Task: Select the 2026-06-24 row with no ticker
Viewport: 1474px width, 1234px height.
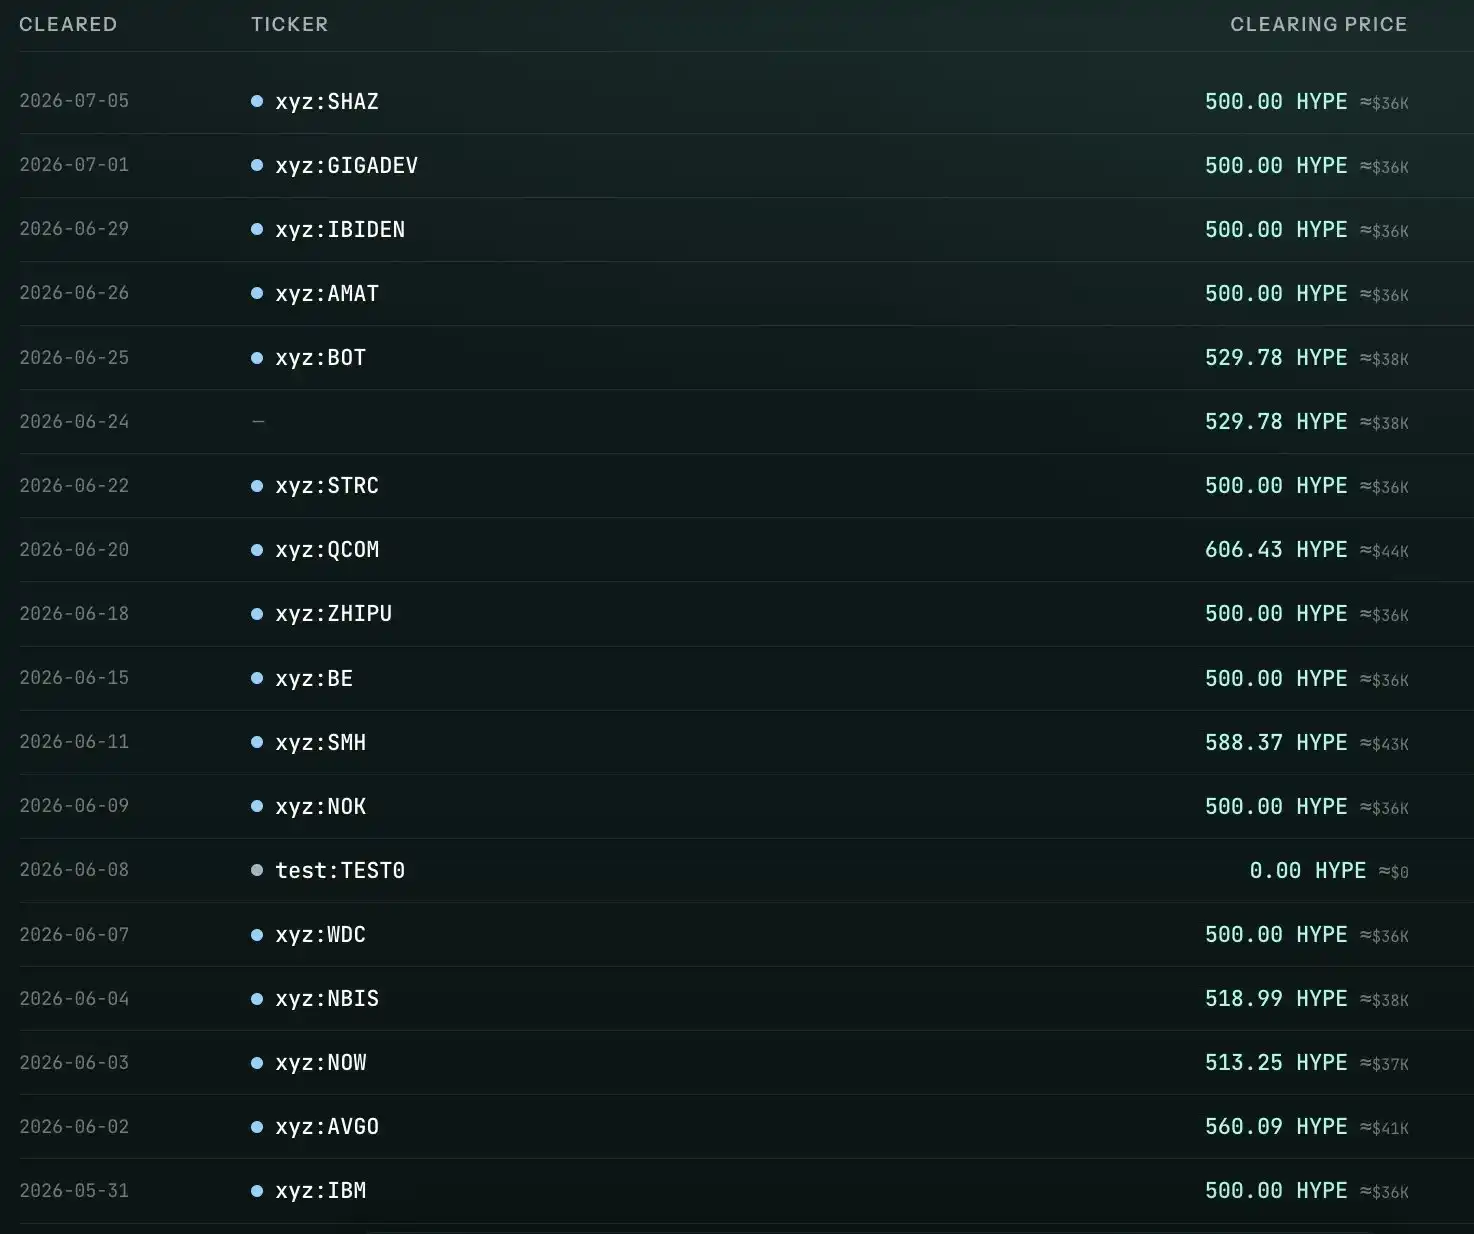Action: point(737,422)
